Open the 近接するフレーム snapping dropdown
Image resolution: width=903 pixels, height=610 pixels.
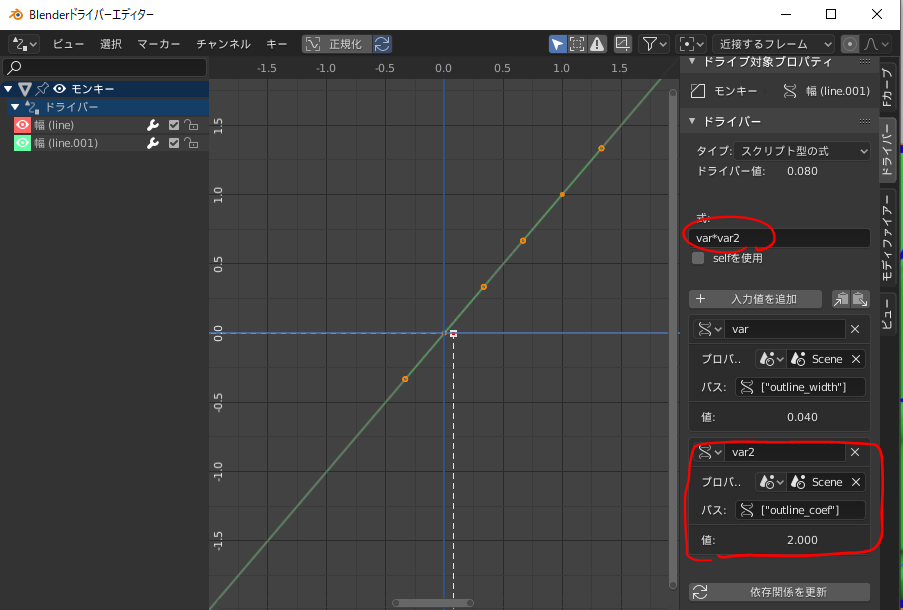(x=774, y=44)
